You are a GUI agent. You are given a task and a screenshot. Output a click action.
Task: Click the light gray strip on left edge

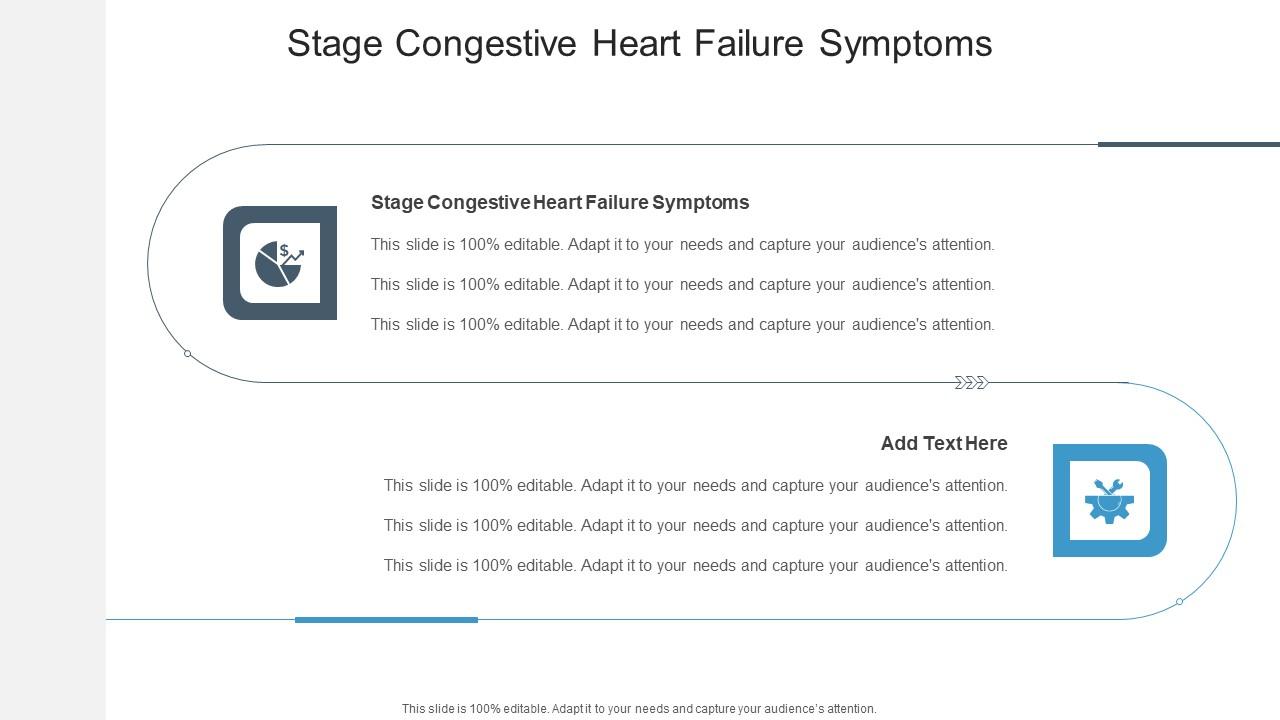tap(52, 360)
